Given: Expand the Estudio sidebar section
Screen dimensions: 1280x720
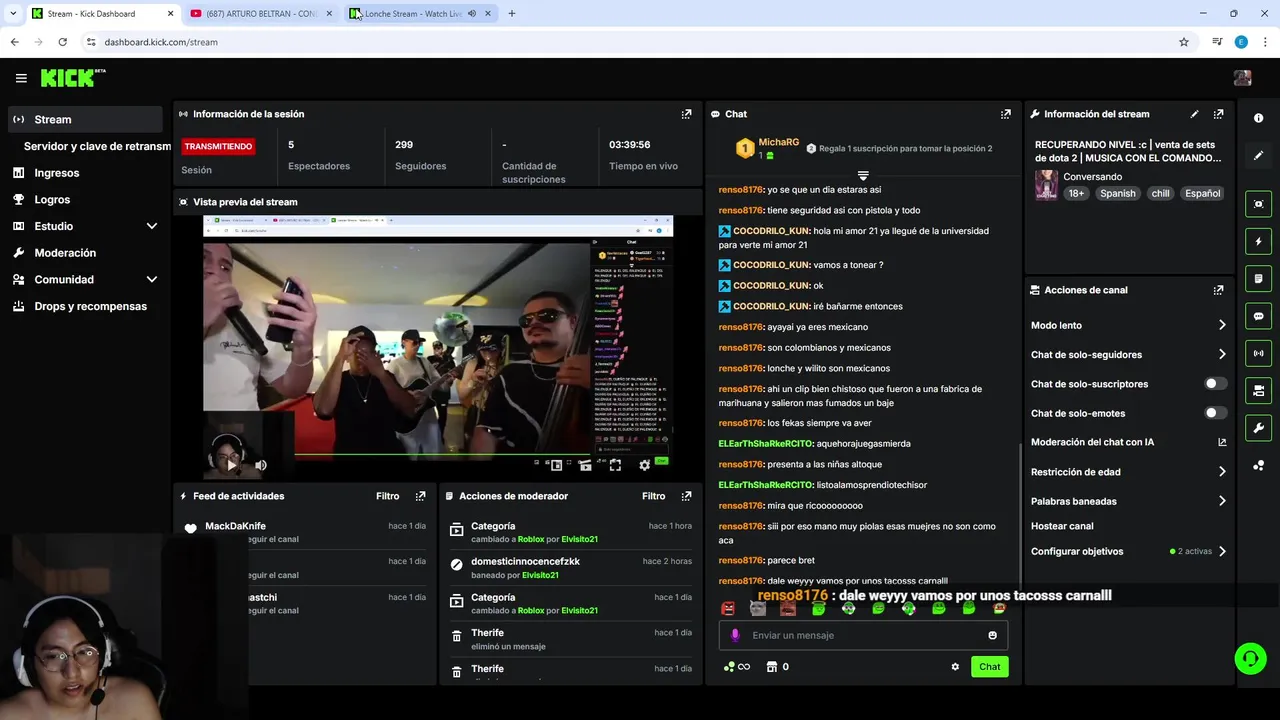Looking at the screenshot, I should [152, 226].
